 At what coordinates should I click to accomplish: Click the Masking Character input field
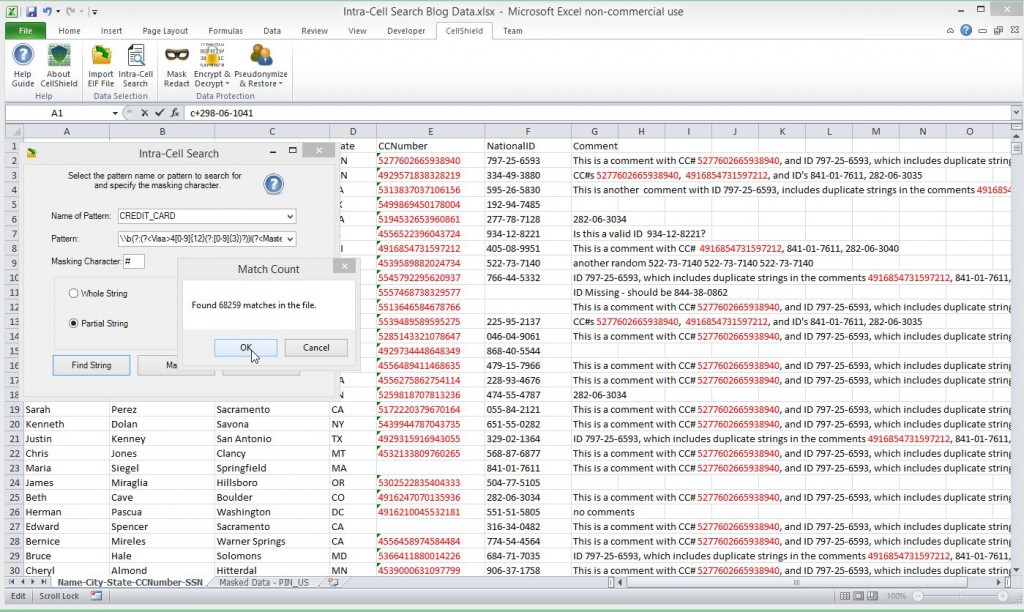(x=134, y=261)
